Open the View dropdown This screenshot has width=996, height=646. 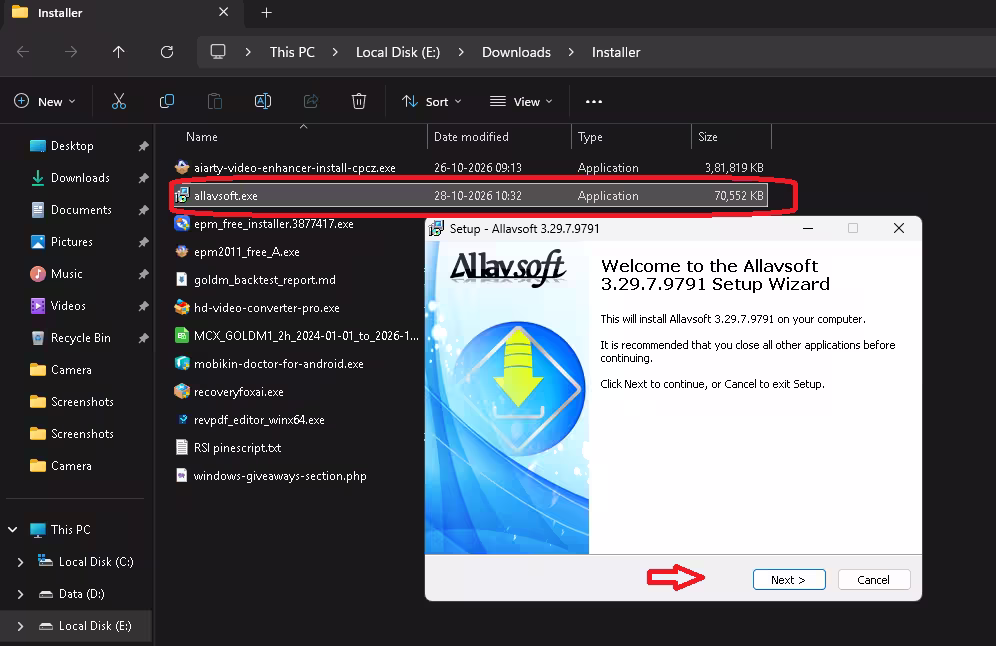pyautogui.click(x=522, y=102)
